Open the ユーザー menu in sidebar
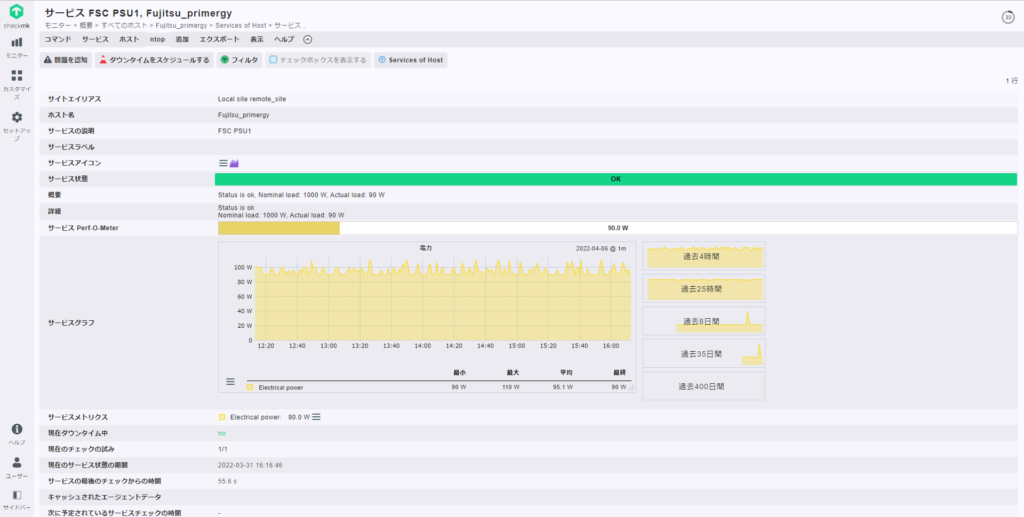The height and width of the screenshot is (517, 1024). tap(16, 467)
